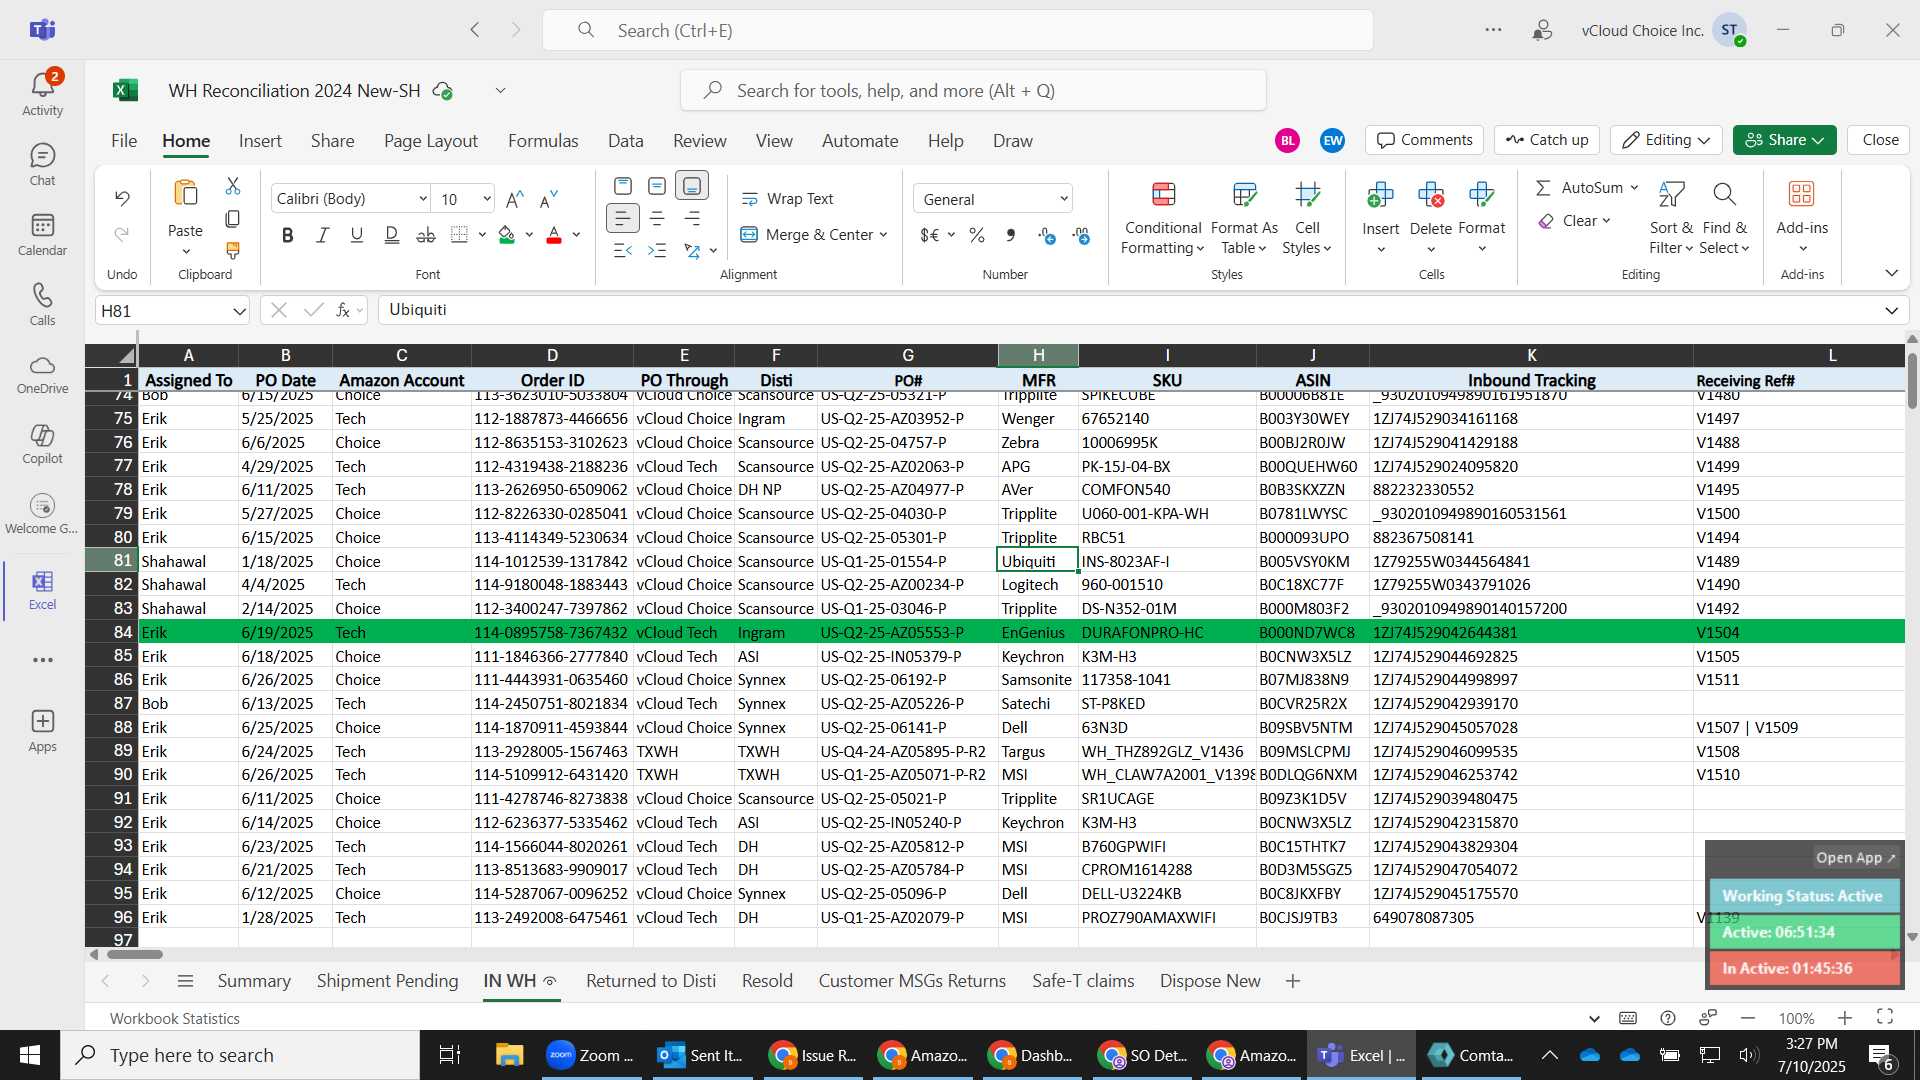Click the Cut scissors icon
The width and height of the screenshot is (1920, 1080).
point(233,186)
